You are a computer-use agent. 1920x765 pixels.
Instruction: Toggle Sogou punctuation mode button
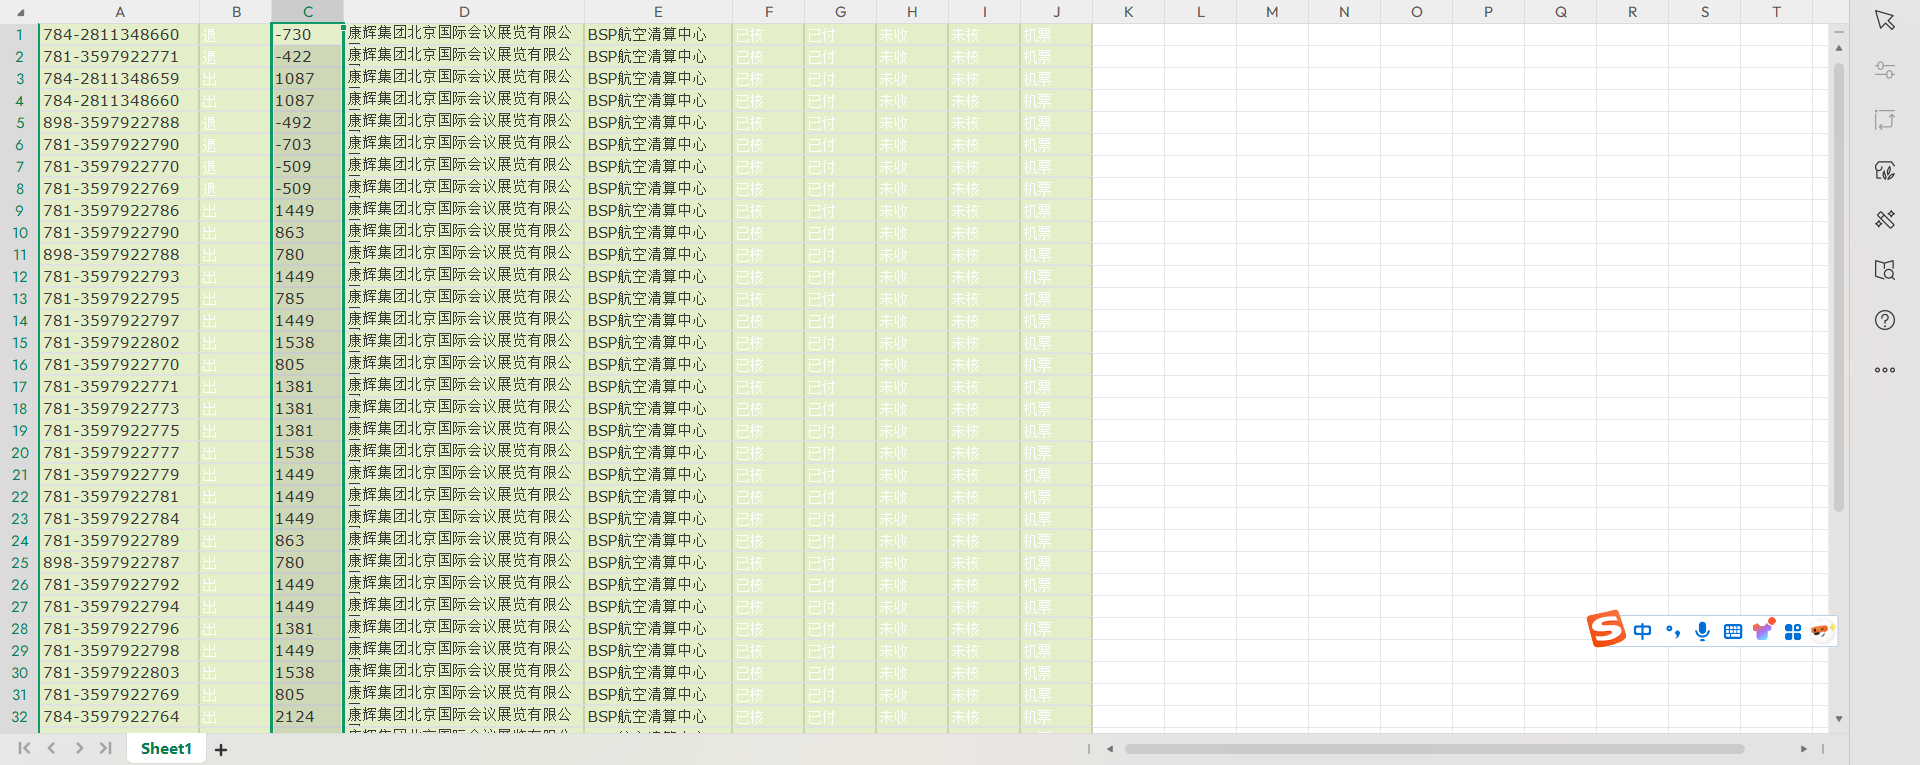coord(1672,631)
